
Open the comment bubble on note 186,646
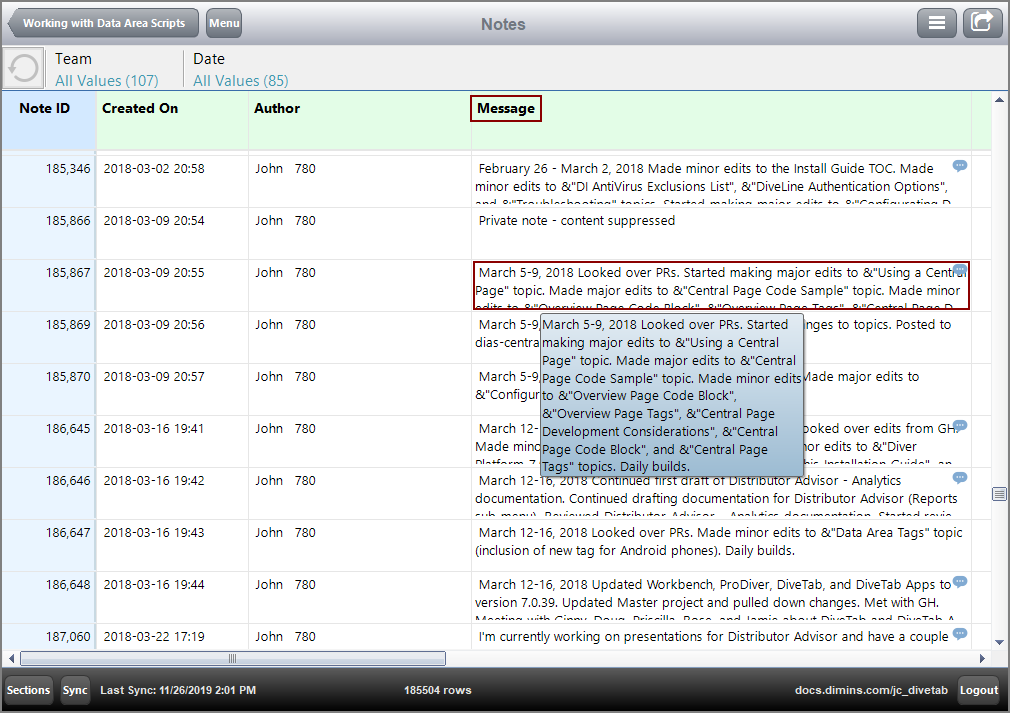click(x=959, y=478)
